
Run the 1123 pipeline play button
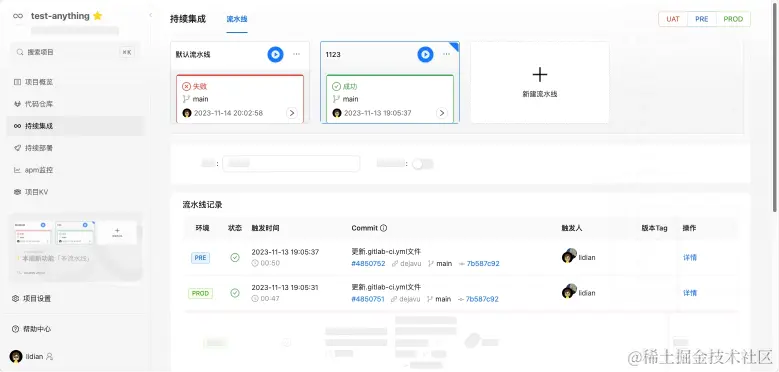click(x=425, y=55)
